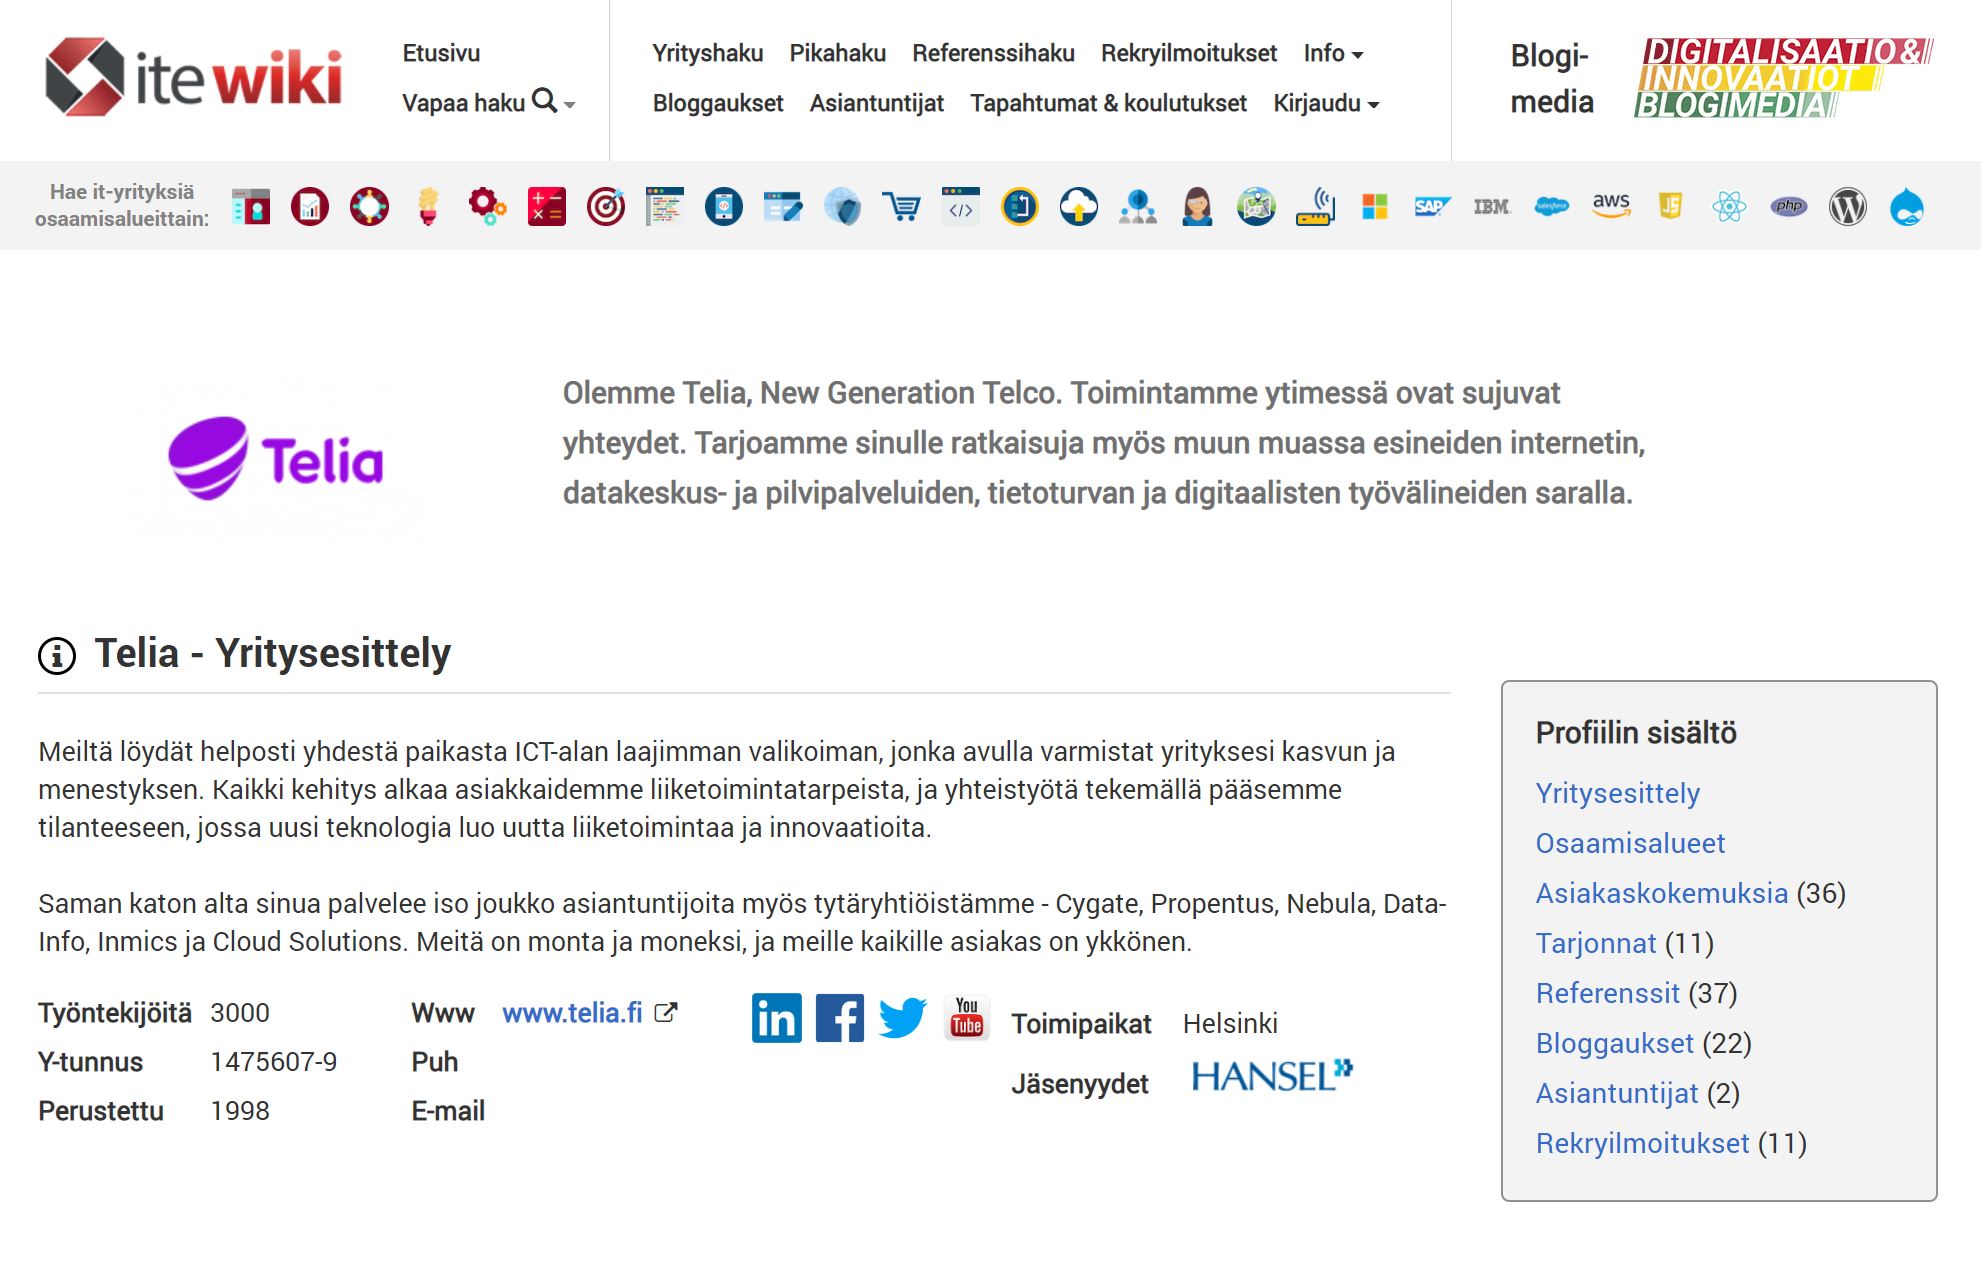Open Referenssihaku
Viewport: 1981px width, 1261px height.
tap(993, 53)
